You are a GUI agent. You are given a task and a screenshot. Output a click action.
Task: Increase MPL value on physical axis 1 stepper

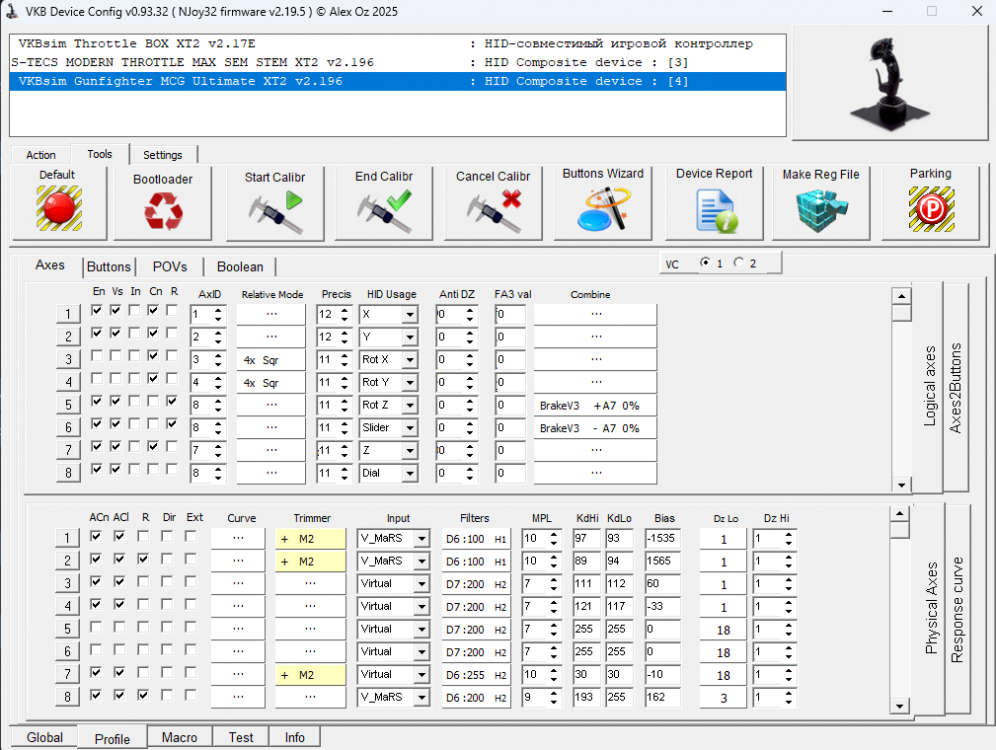coord(555,533)
